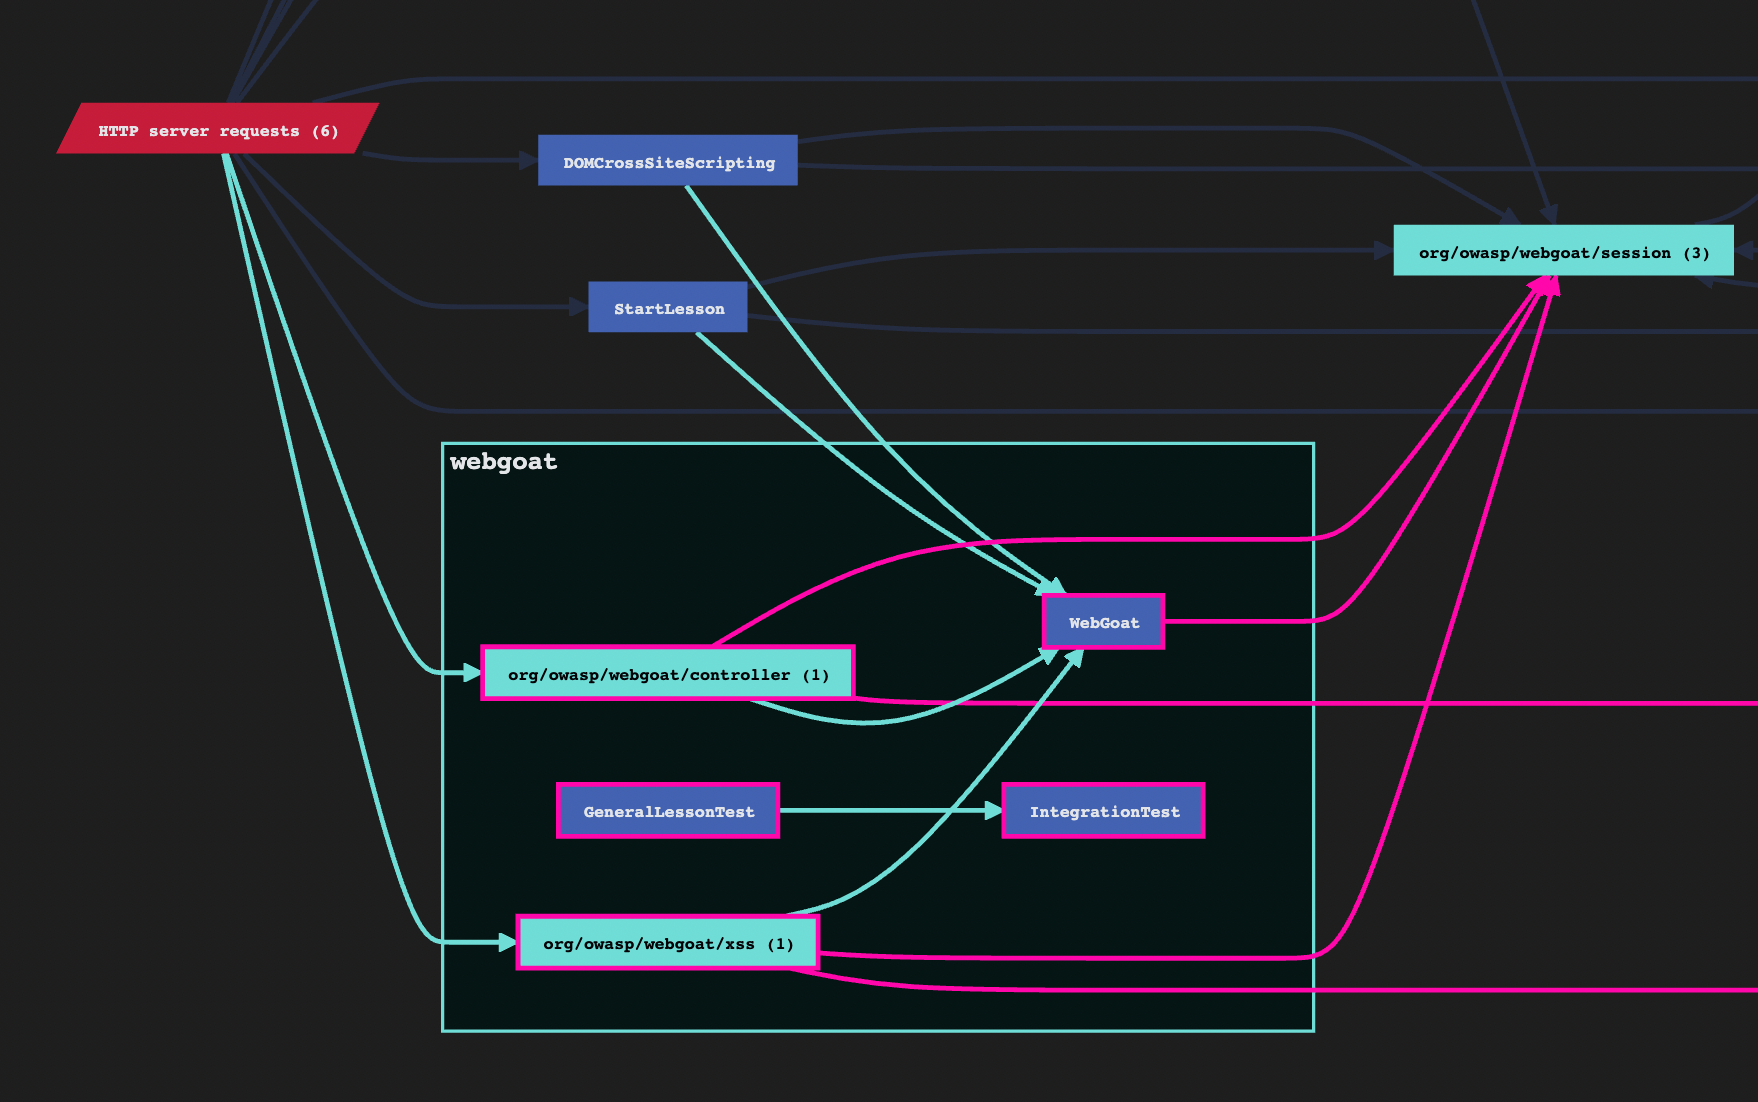The image size is (1758, 1102).
Task: Open the org/owasp/webgoat/session (3) package node
Action: [x=1564, y=251]
